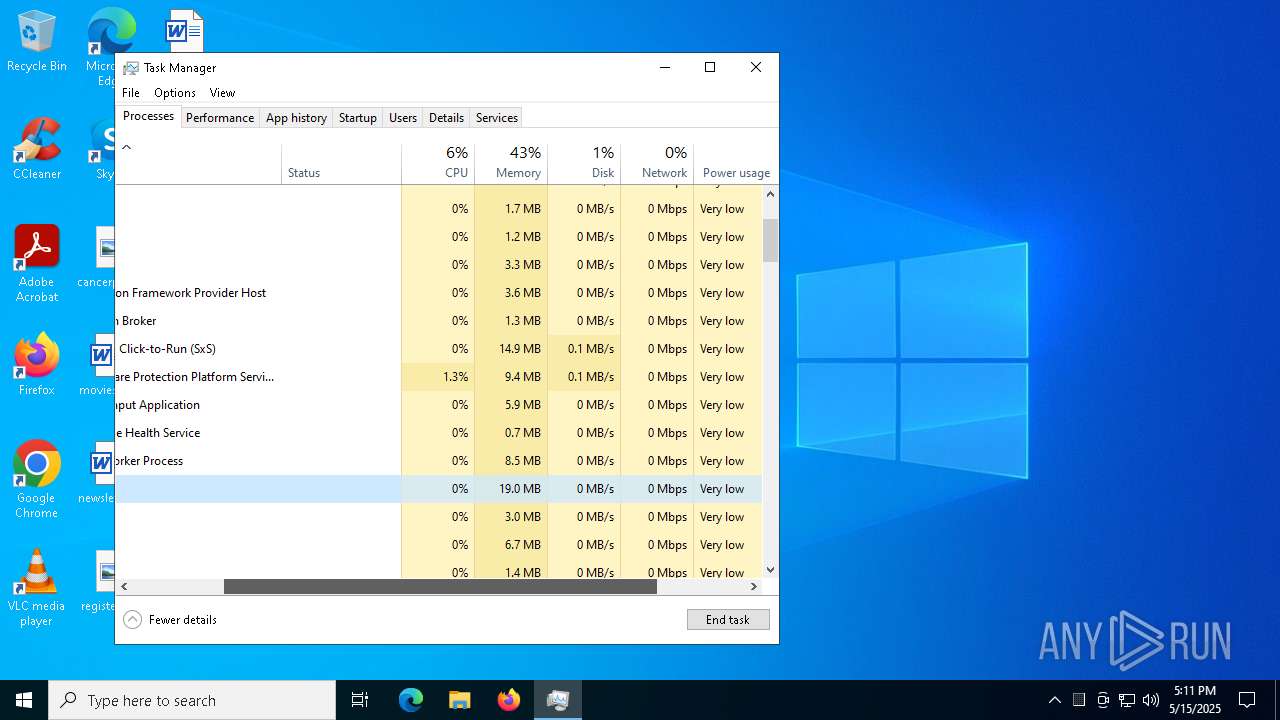Click the 1.3% CPU cell
1280x720 pixels.
[438, 377]
